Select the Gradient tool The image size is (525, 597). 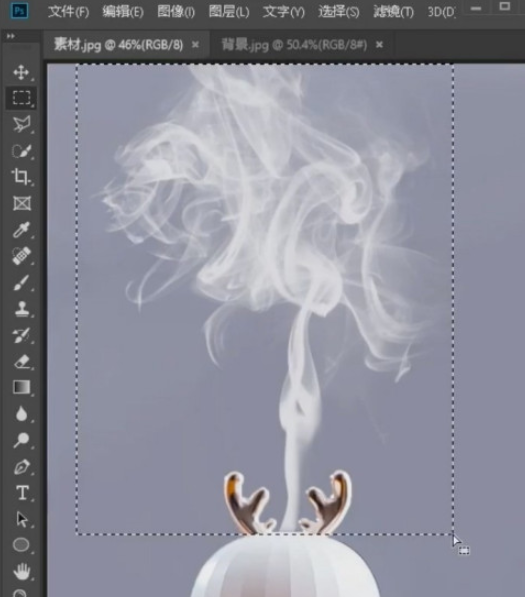coord(22,387)
